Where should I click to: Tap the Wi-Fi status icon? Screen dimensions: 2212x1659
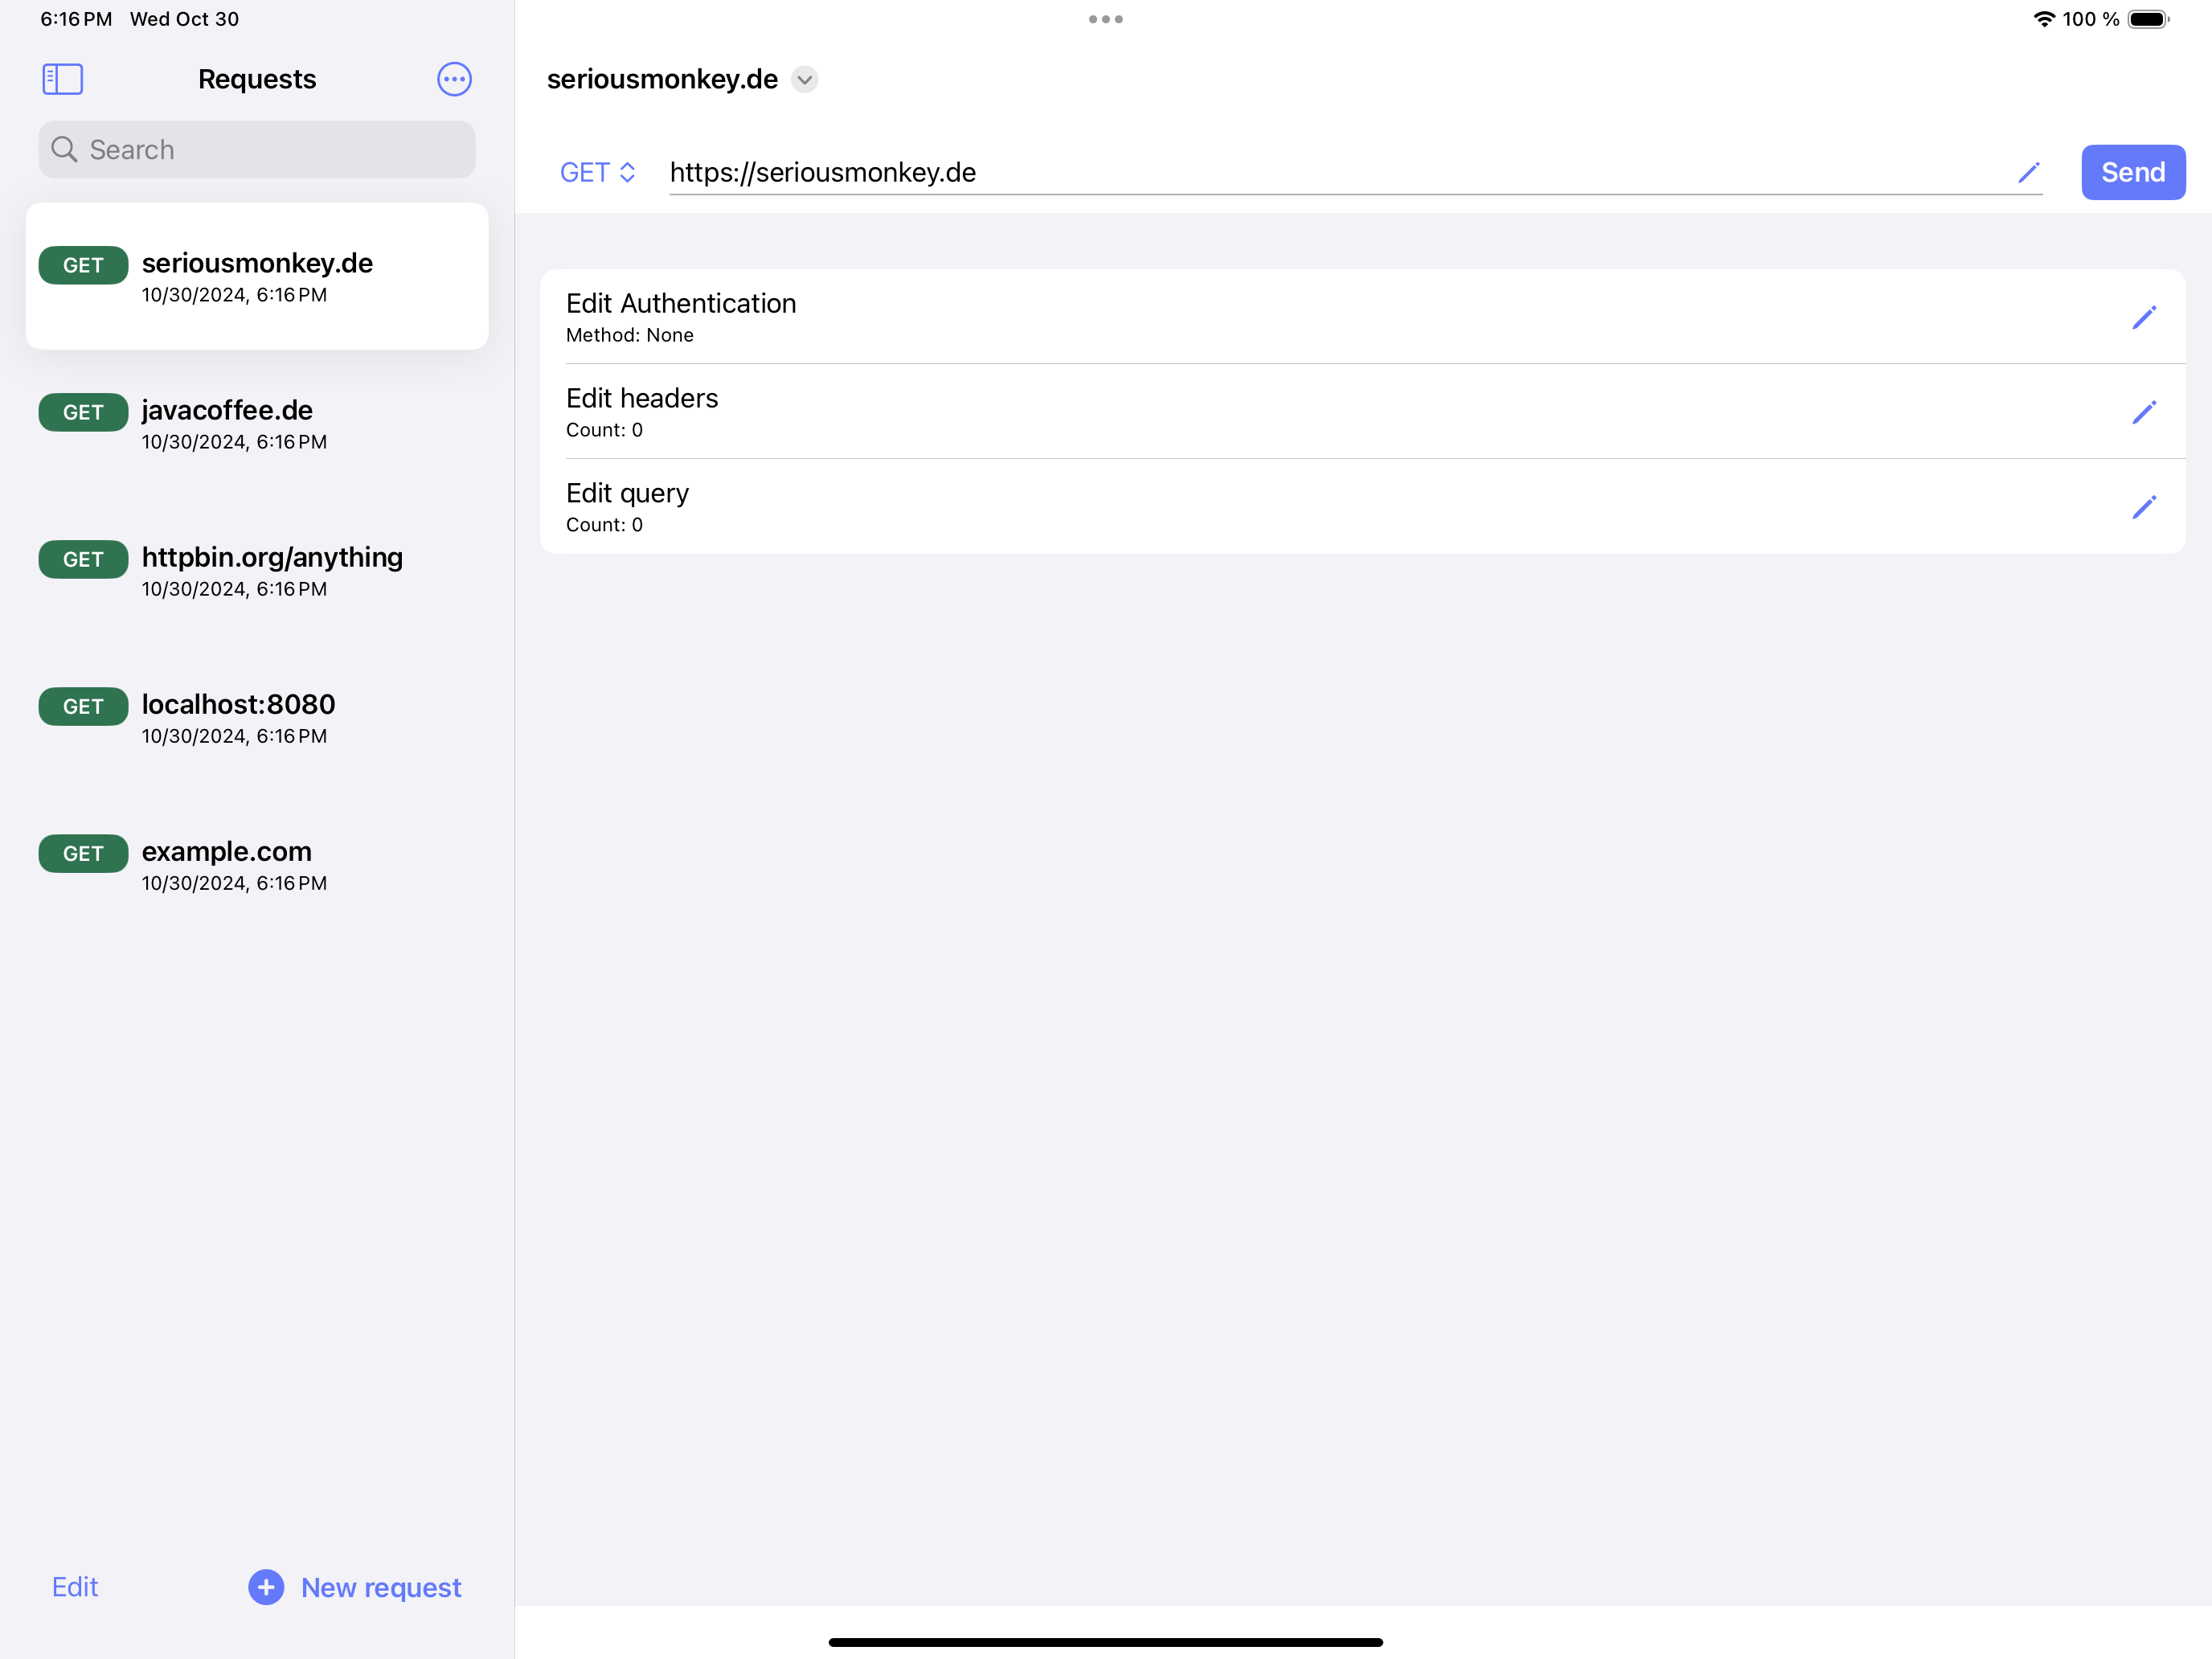pos(2044,19)
